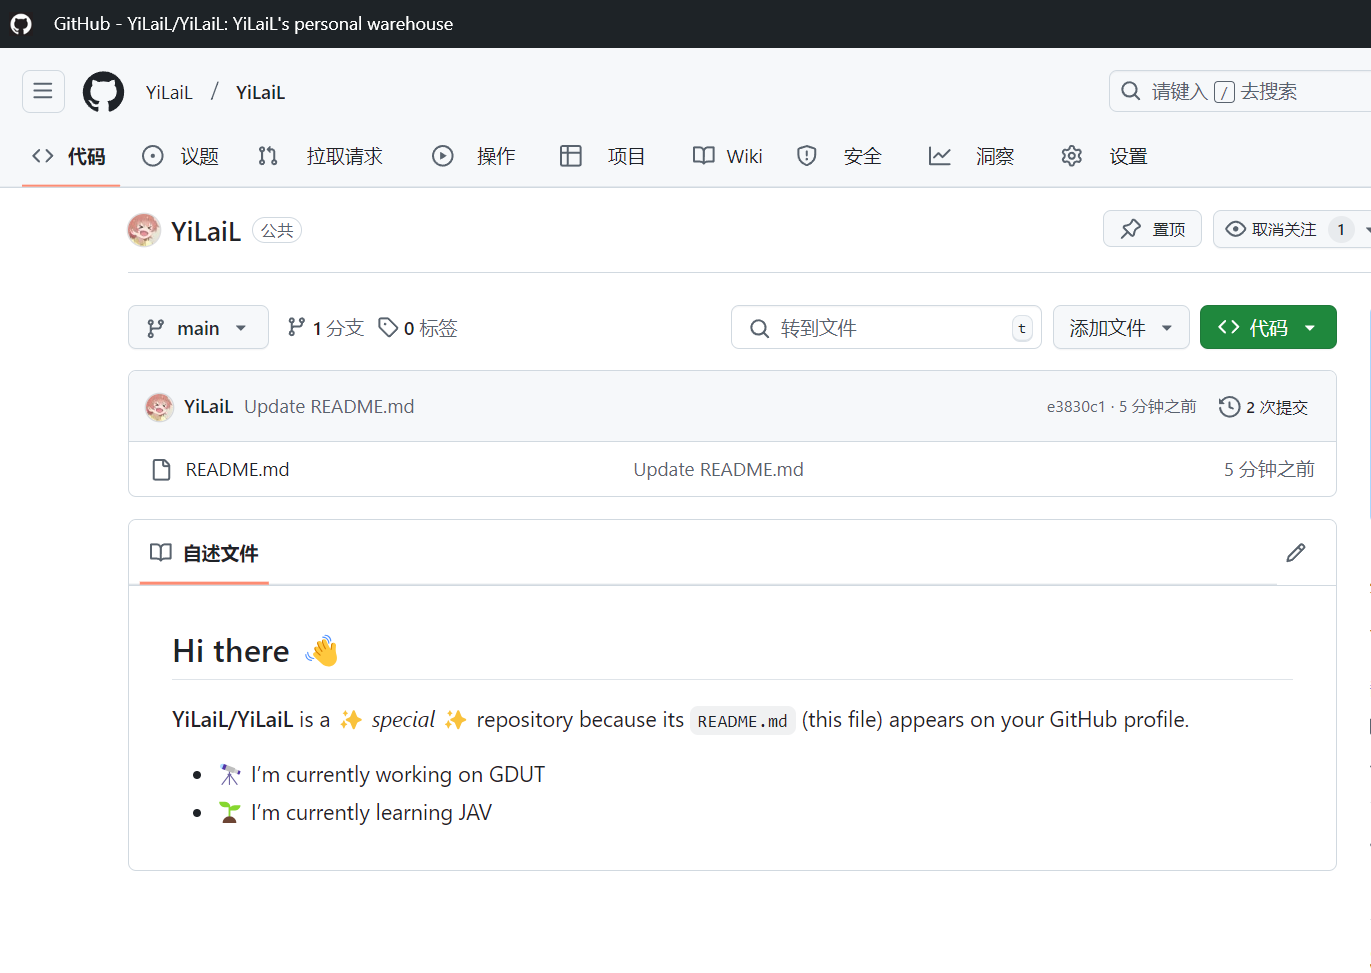Viewport: 1371px width, 973px height.
Task: Pin the repository with 置顶 button
Action: 1152,229
